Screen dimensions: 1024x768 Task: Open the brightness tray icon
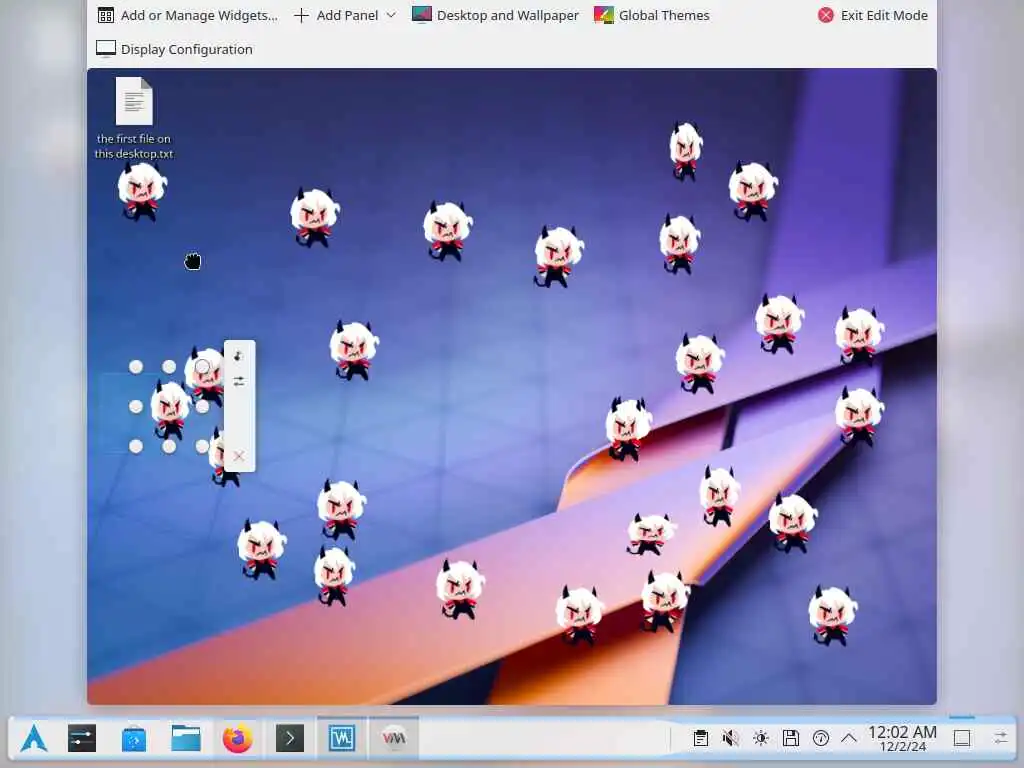761,739
